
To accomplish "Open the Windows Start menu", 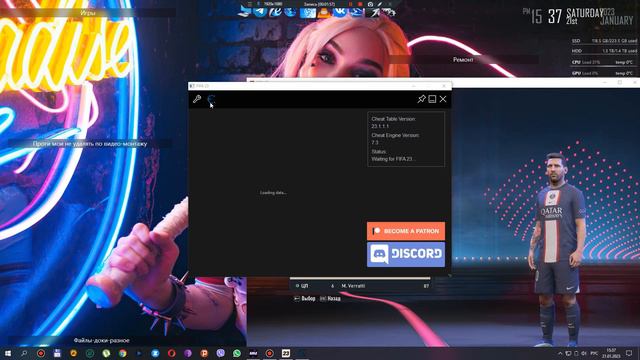I will pos(8,353).
